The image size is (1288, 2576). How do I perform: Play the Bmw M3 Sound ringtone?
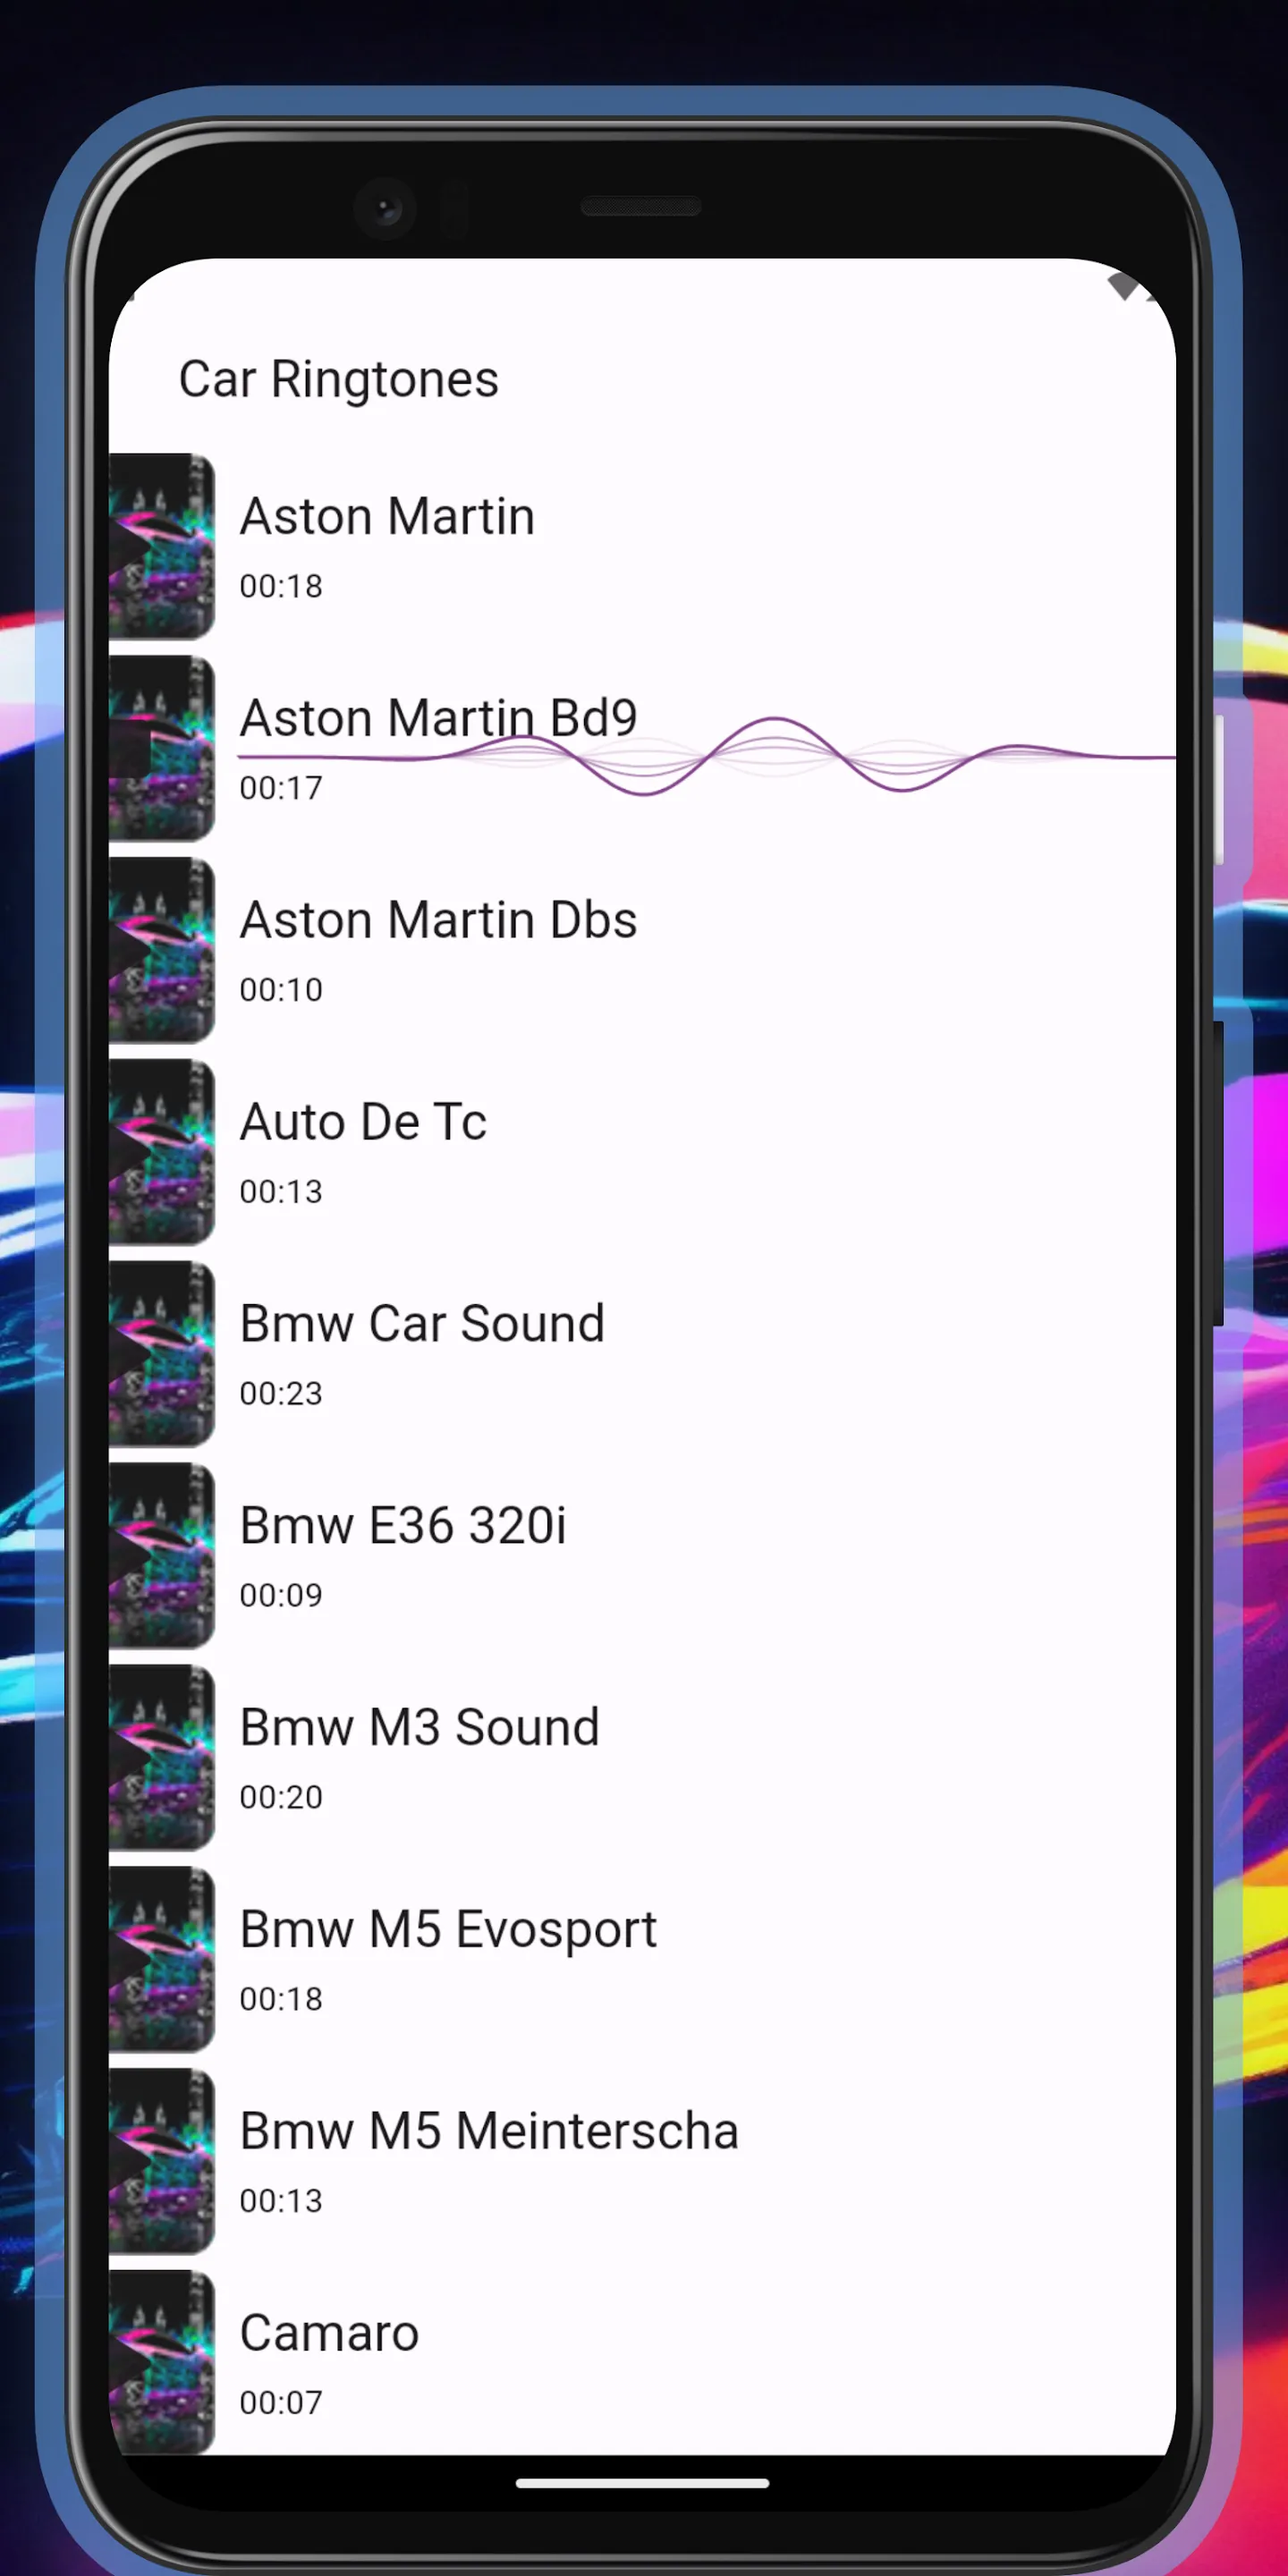[x=420, y=1728]
